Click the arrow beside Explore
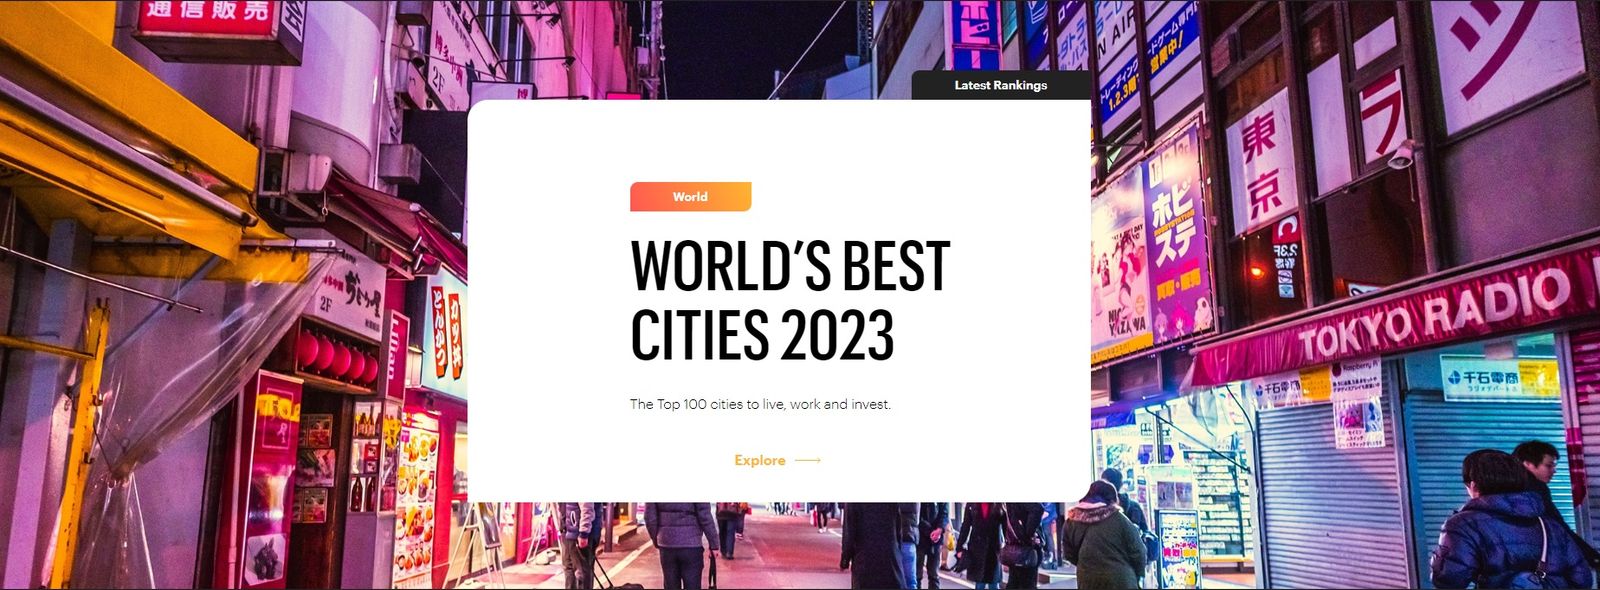Viewport: 1600px width, 590px height. click(x=808, y=460)
